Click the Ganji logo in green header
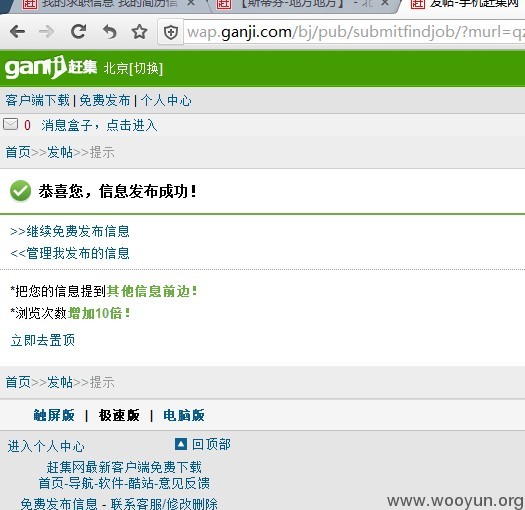 [51, 68]
